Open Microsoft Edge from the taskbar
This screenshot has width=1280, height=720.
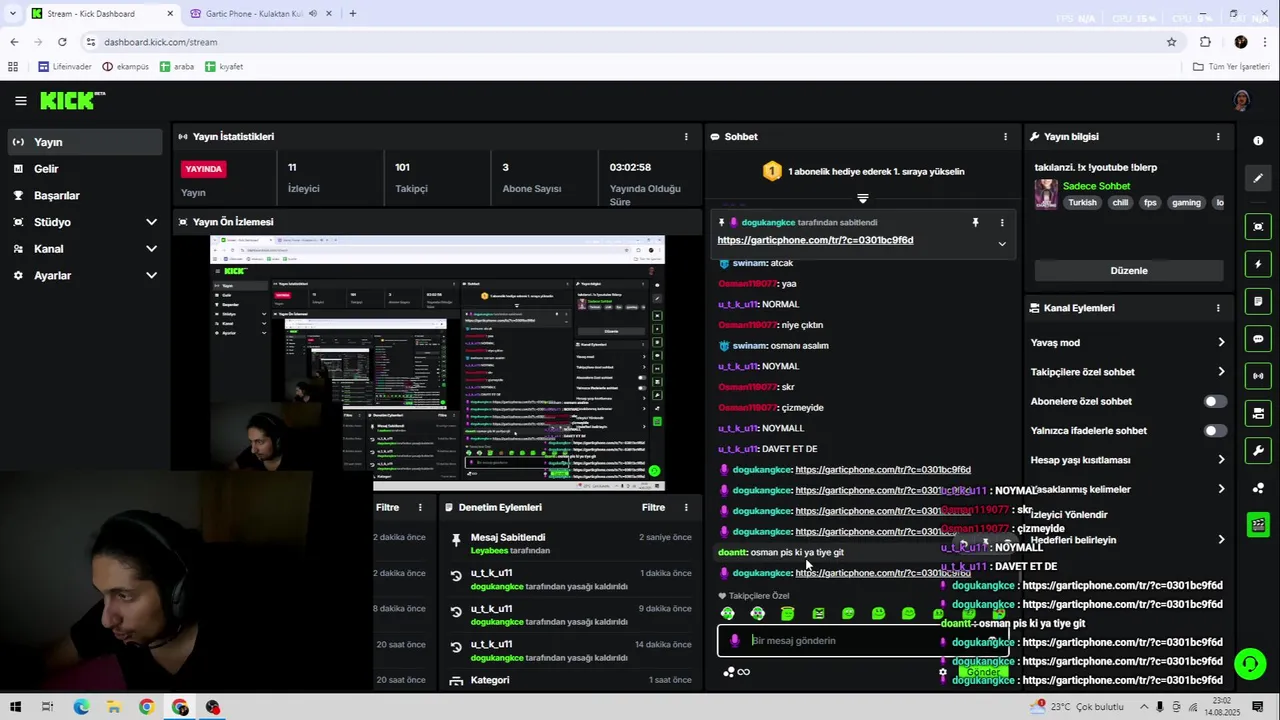(81, 707)
